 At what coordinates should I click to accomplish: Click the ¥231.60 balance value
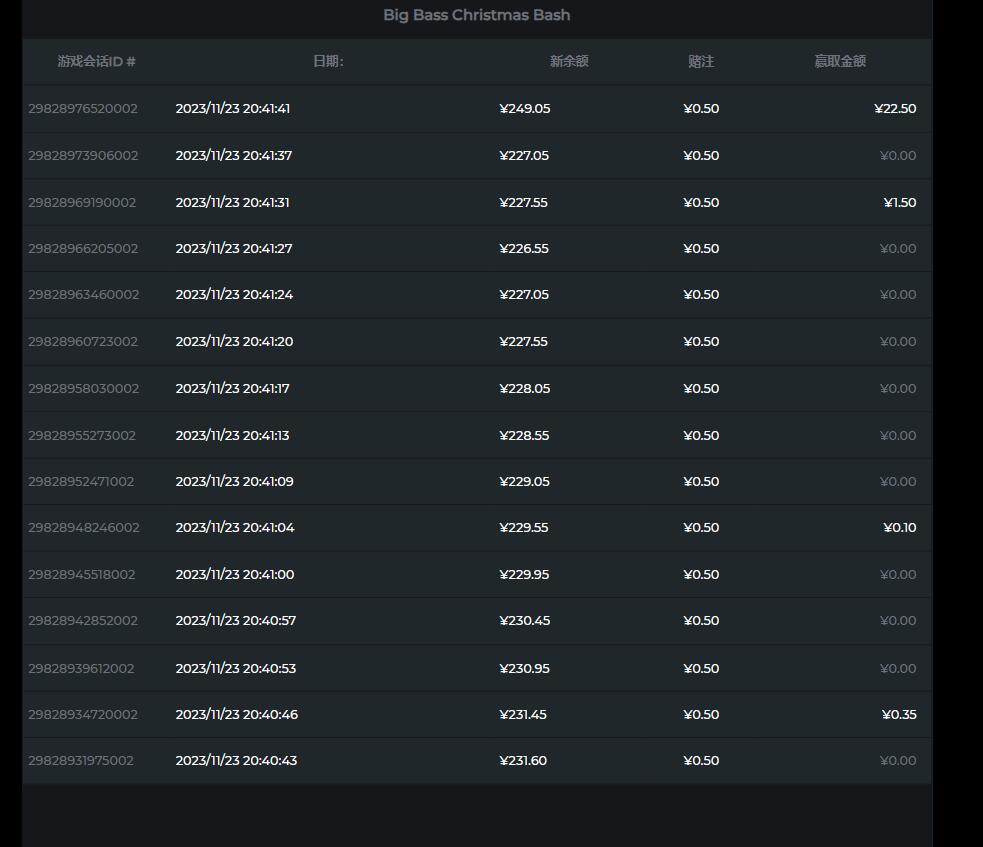pyautogui.click(x=523, y=761)
